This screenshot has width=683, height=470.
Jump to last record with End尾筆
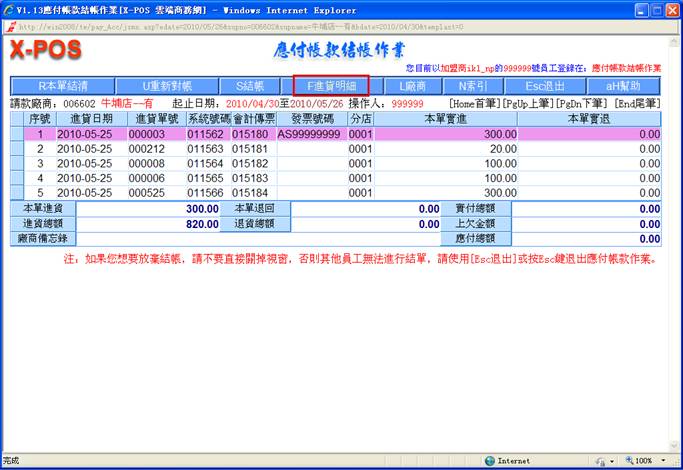click(636, 103)
